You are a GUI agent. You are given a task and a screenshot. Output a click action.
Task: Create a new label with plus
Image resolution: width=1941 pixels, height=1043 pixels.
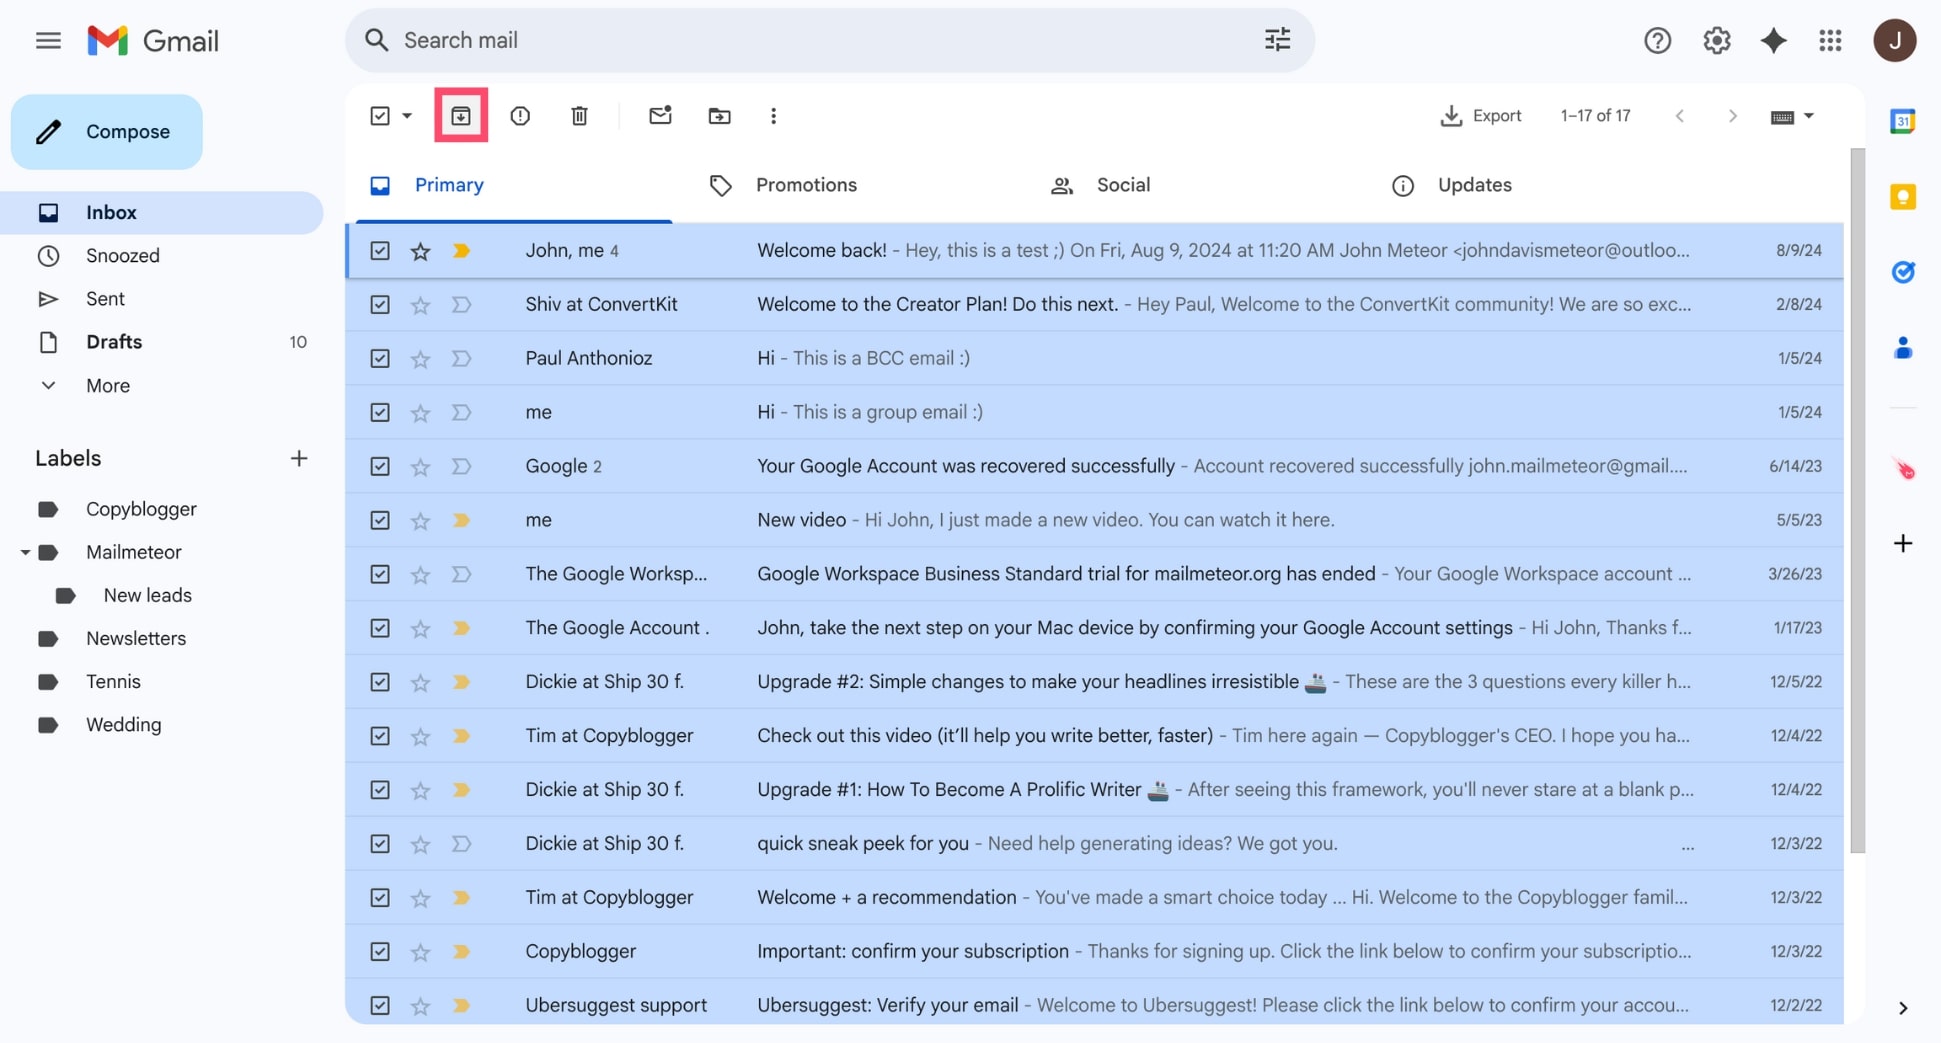coord(298,458)
